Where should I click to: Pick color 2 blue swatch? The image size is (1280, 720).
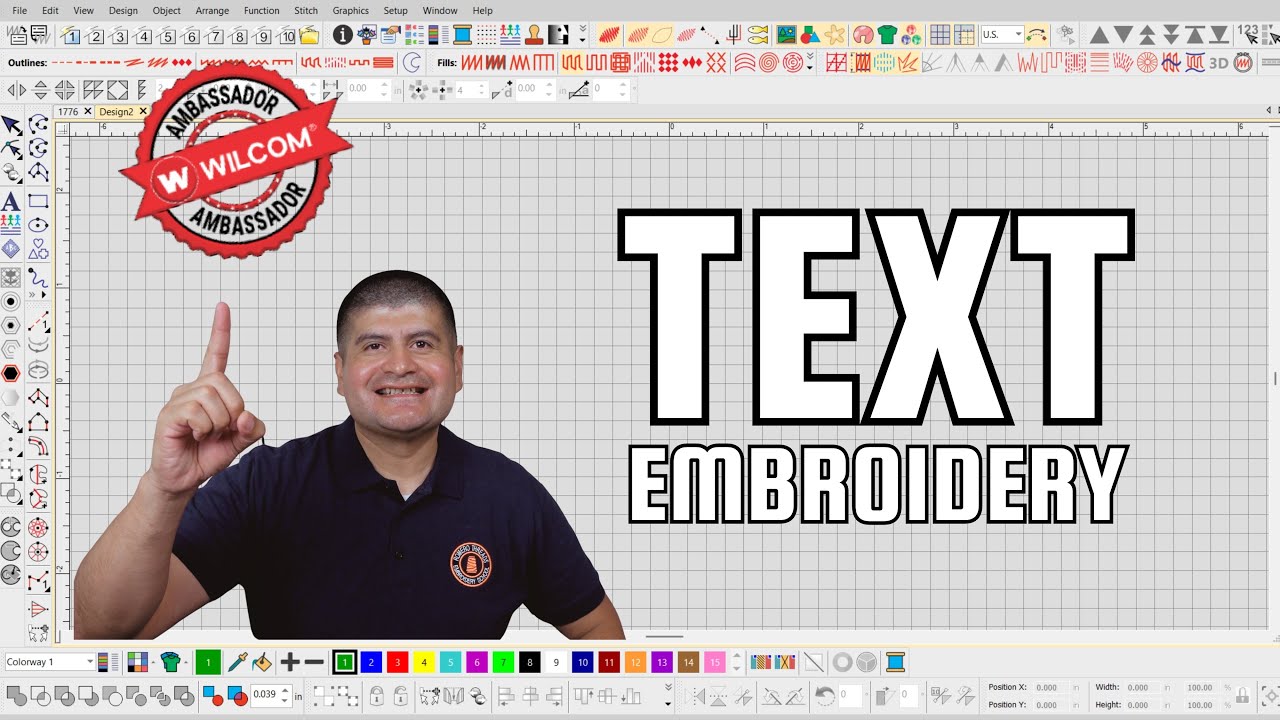point(371,662)
